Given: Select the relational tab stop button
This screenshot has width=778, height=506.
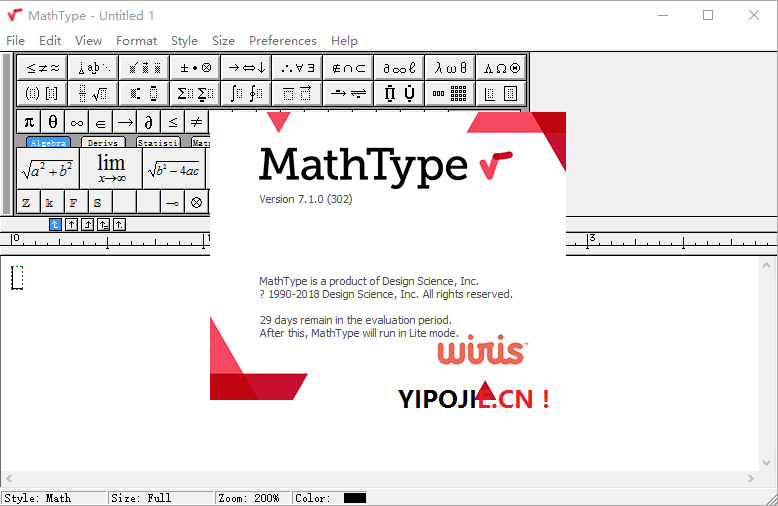Looking at the screenshot, I should click(x=103, y=225).
